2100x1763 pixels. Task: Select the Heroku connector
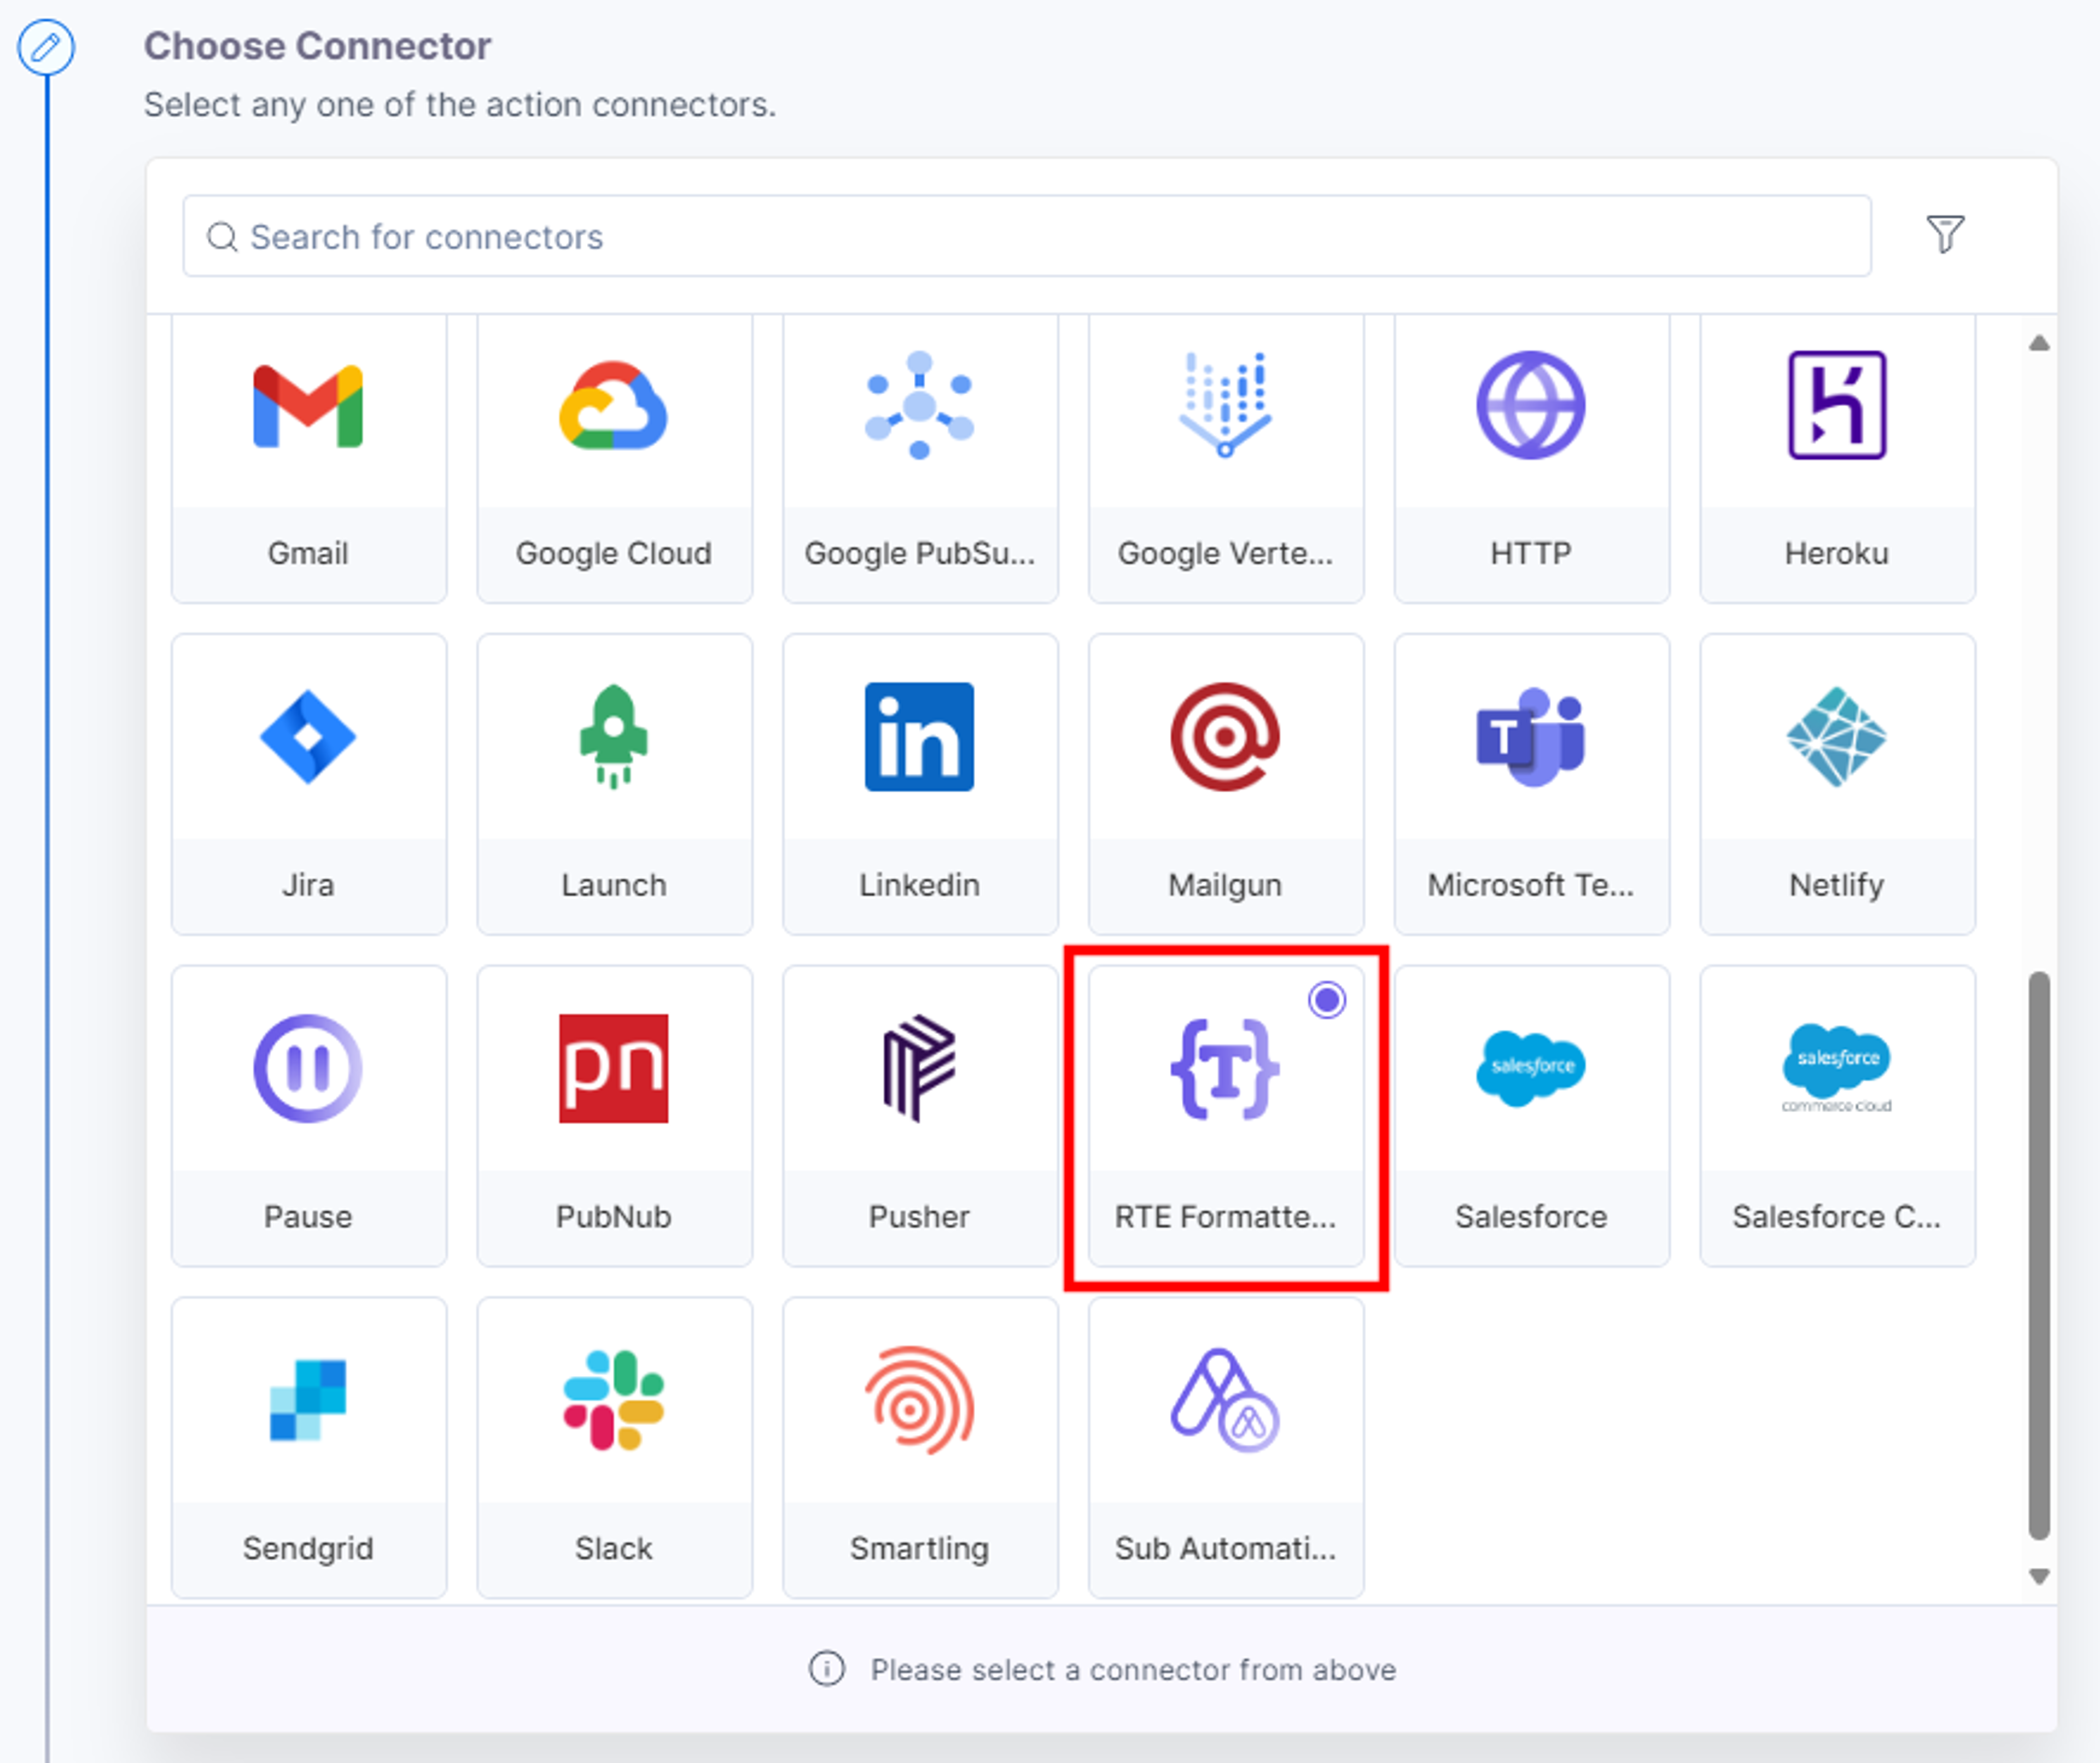(x=1838, y=458)
